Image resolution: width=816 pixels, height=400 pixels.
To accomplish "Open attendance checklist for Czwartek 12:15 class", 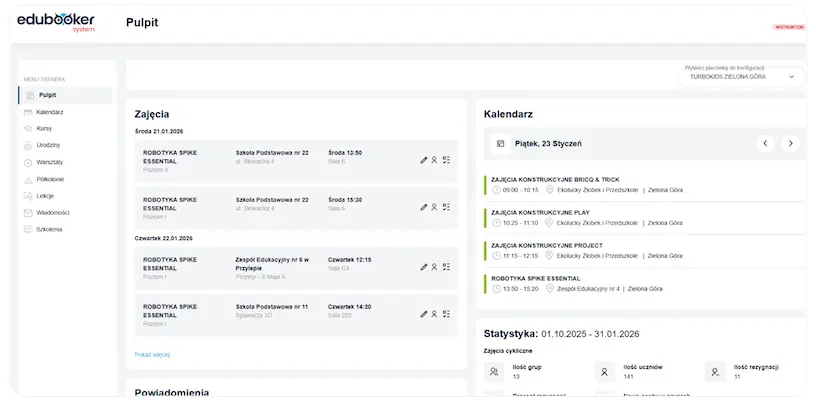I will click(447, 267).
